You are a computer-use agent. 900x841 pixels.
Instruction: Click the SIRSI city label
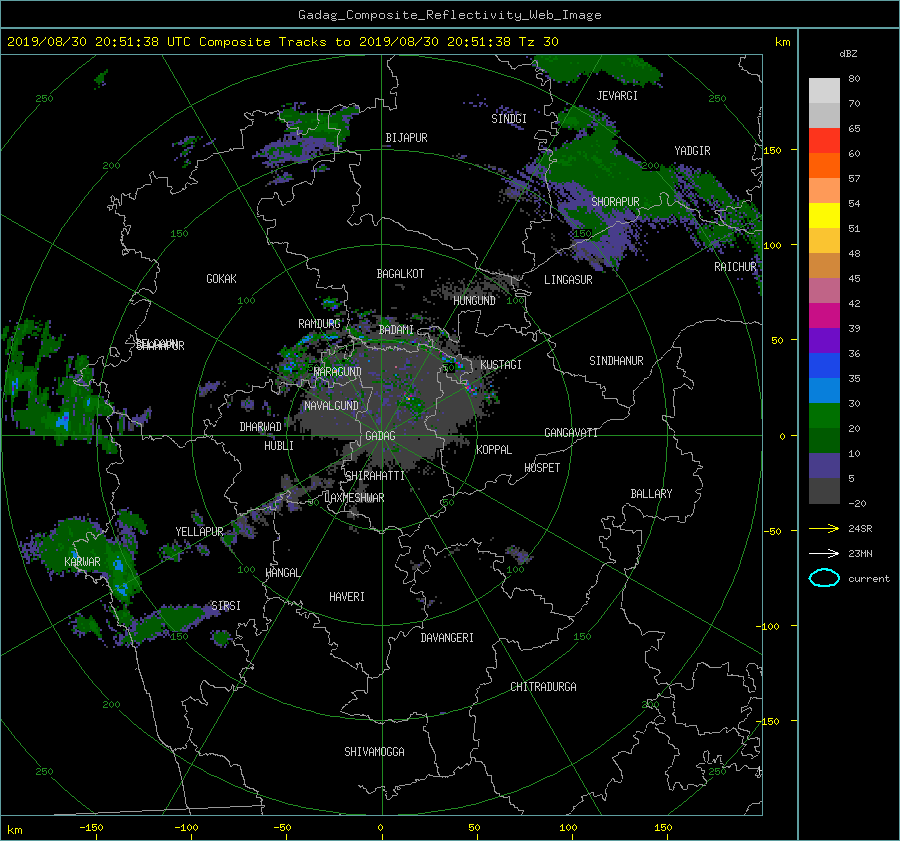pyautogui.click(x=226, y=606)
